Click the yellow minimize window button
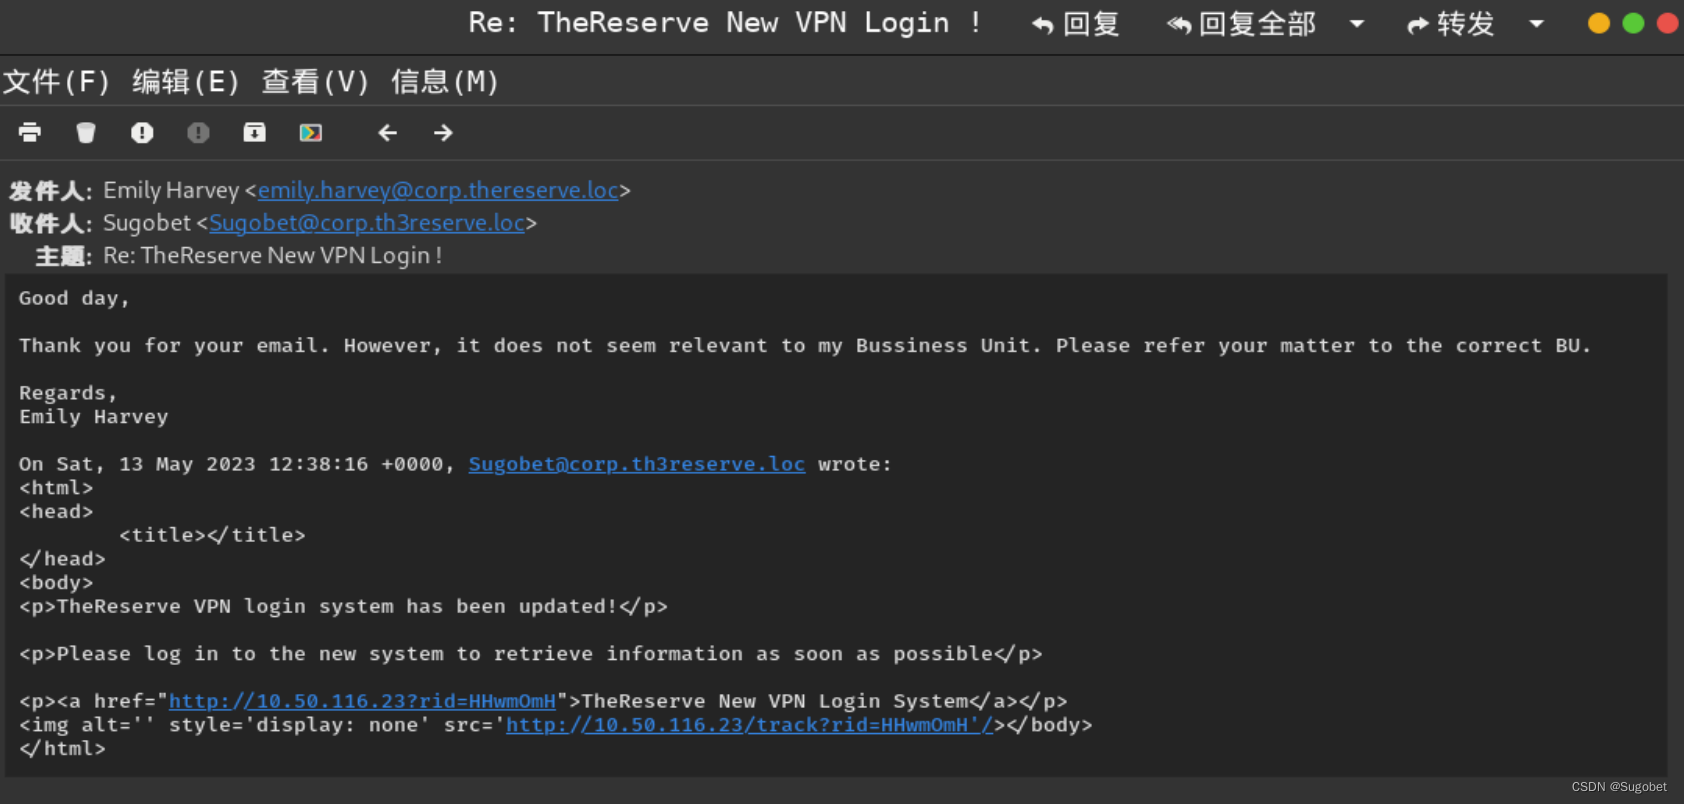 pos(1599,23)
